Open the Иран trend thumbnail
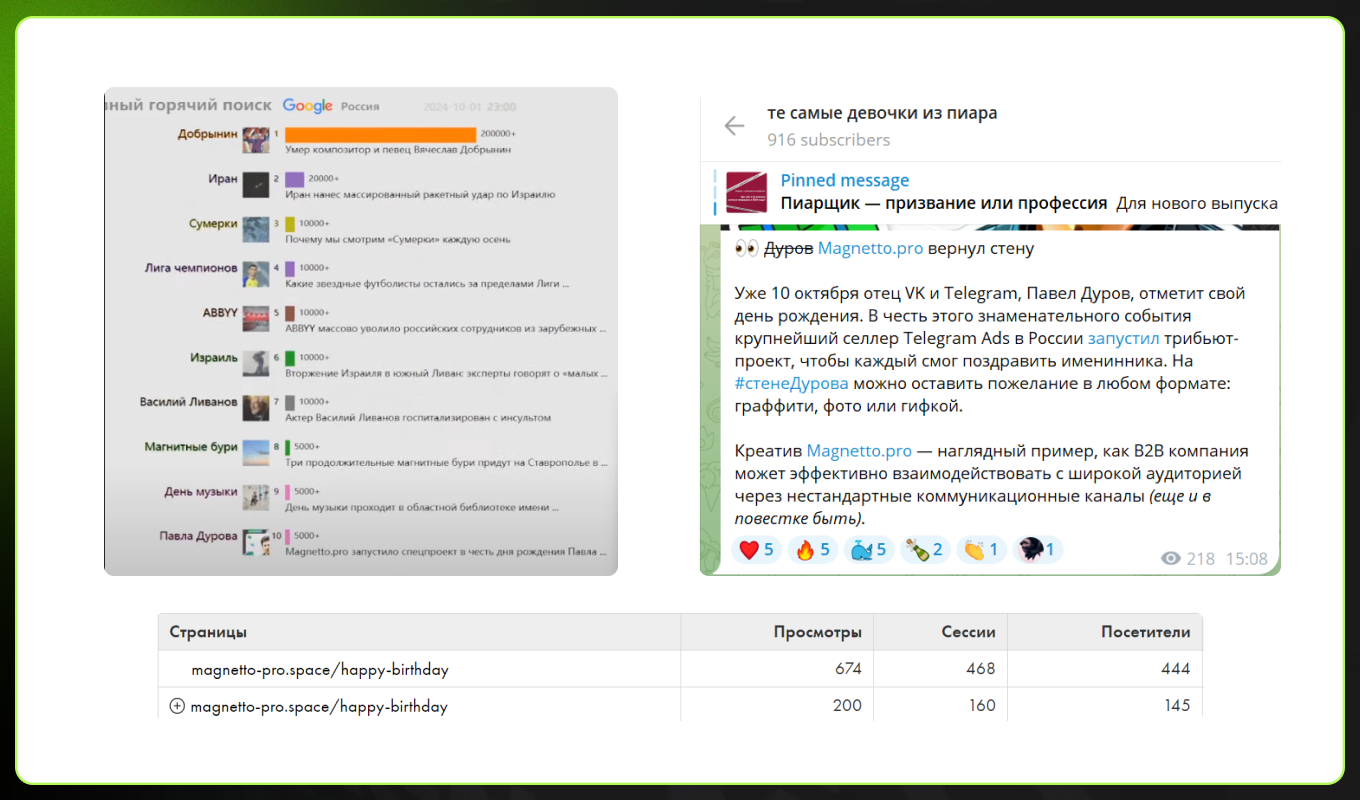The width and height of the screenshot is (1360, 800). [x=255, y=183]
